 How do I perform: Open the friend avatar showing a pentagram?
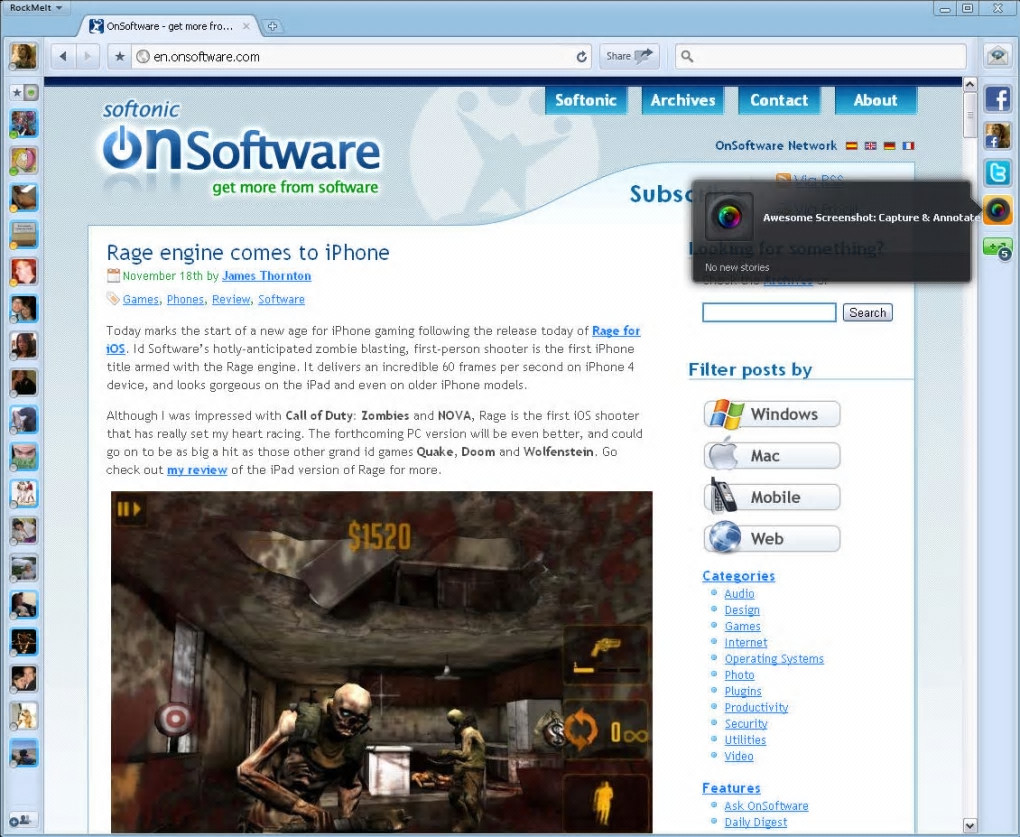(23, 643)
